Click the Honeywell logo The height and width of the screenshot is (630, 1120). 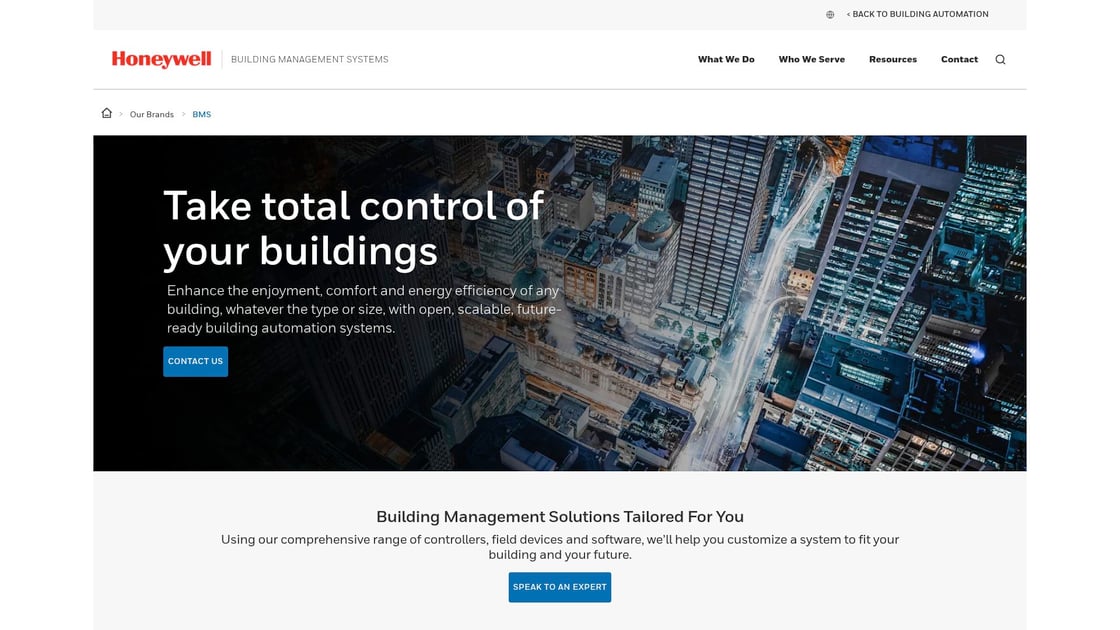pyautogui.click(x=161, y=59)
